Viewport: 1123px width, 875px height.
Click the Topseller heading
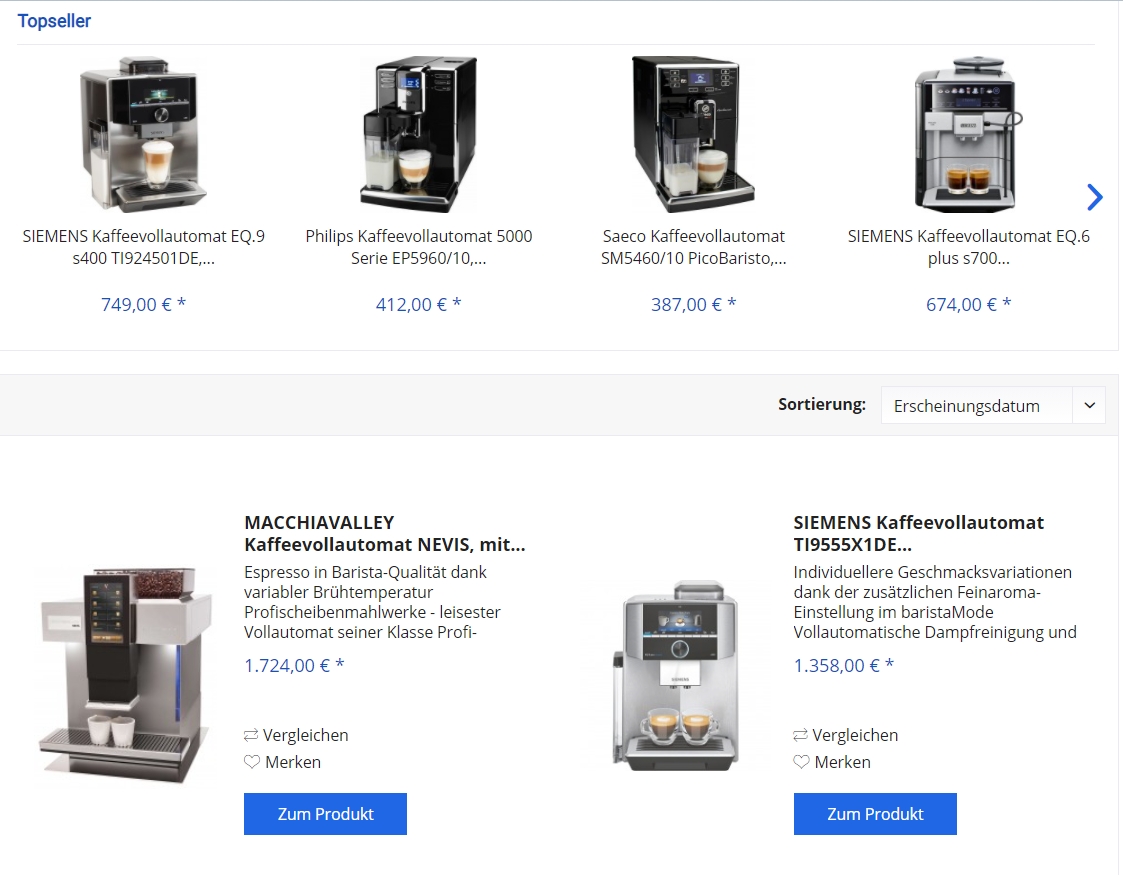point(54,21)
